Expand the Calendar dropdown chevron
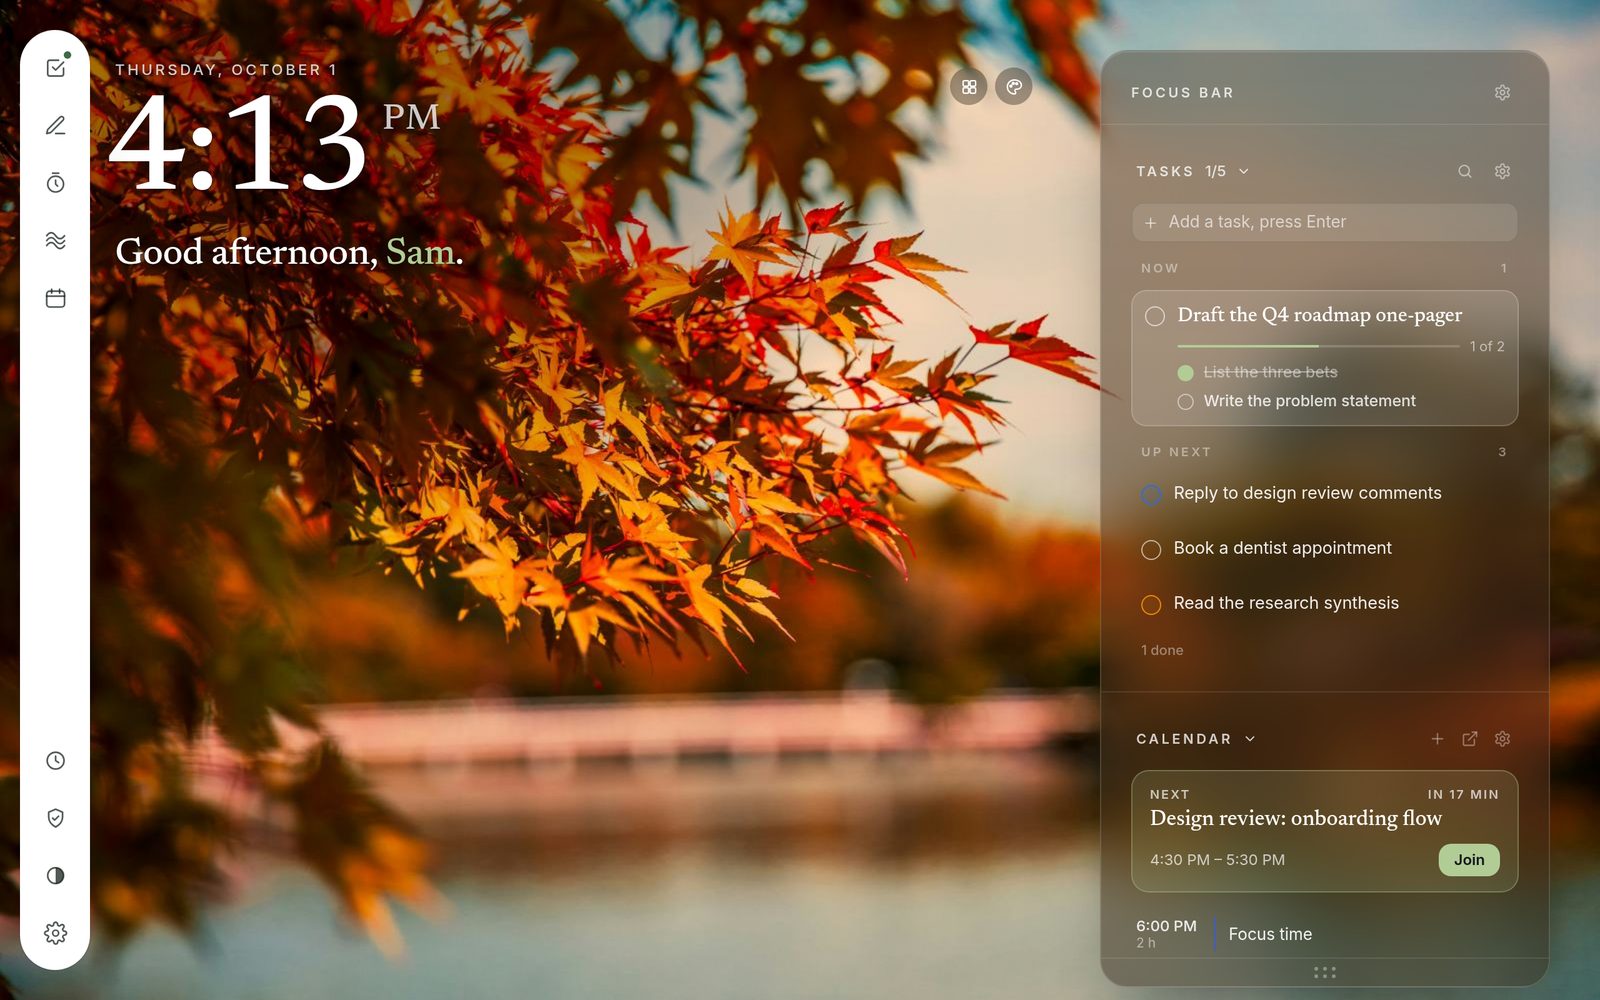The height and width of the screenshot is (1000, 1600). coord(1250,739)
